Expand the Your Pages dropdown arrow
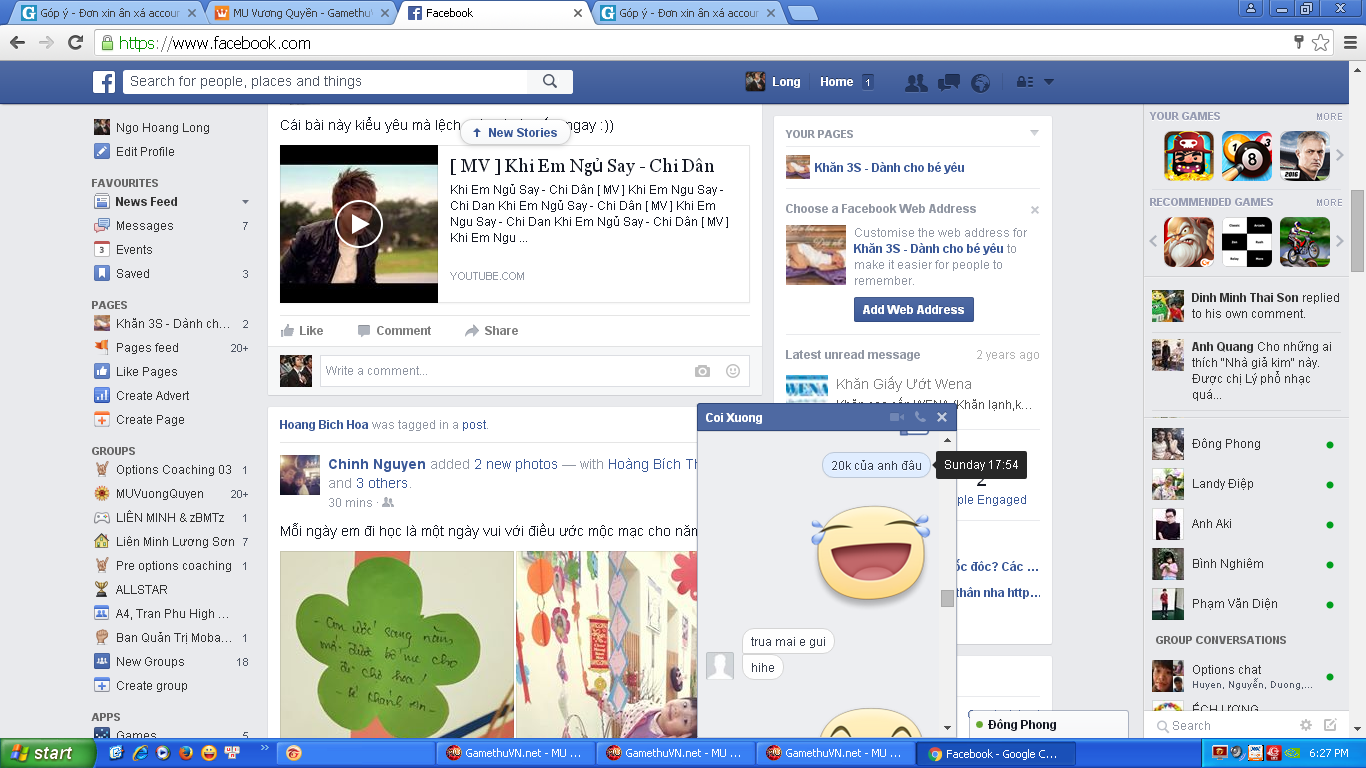The image size is (1366, 768). click(x=1035, y=133)
